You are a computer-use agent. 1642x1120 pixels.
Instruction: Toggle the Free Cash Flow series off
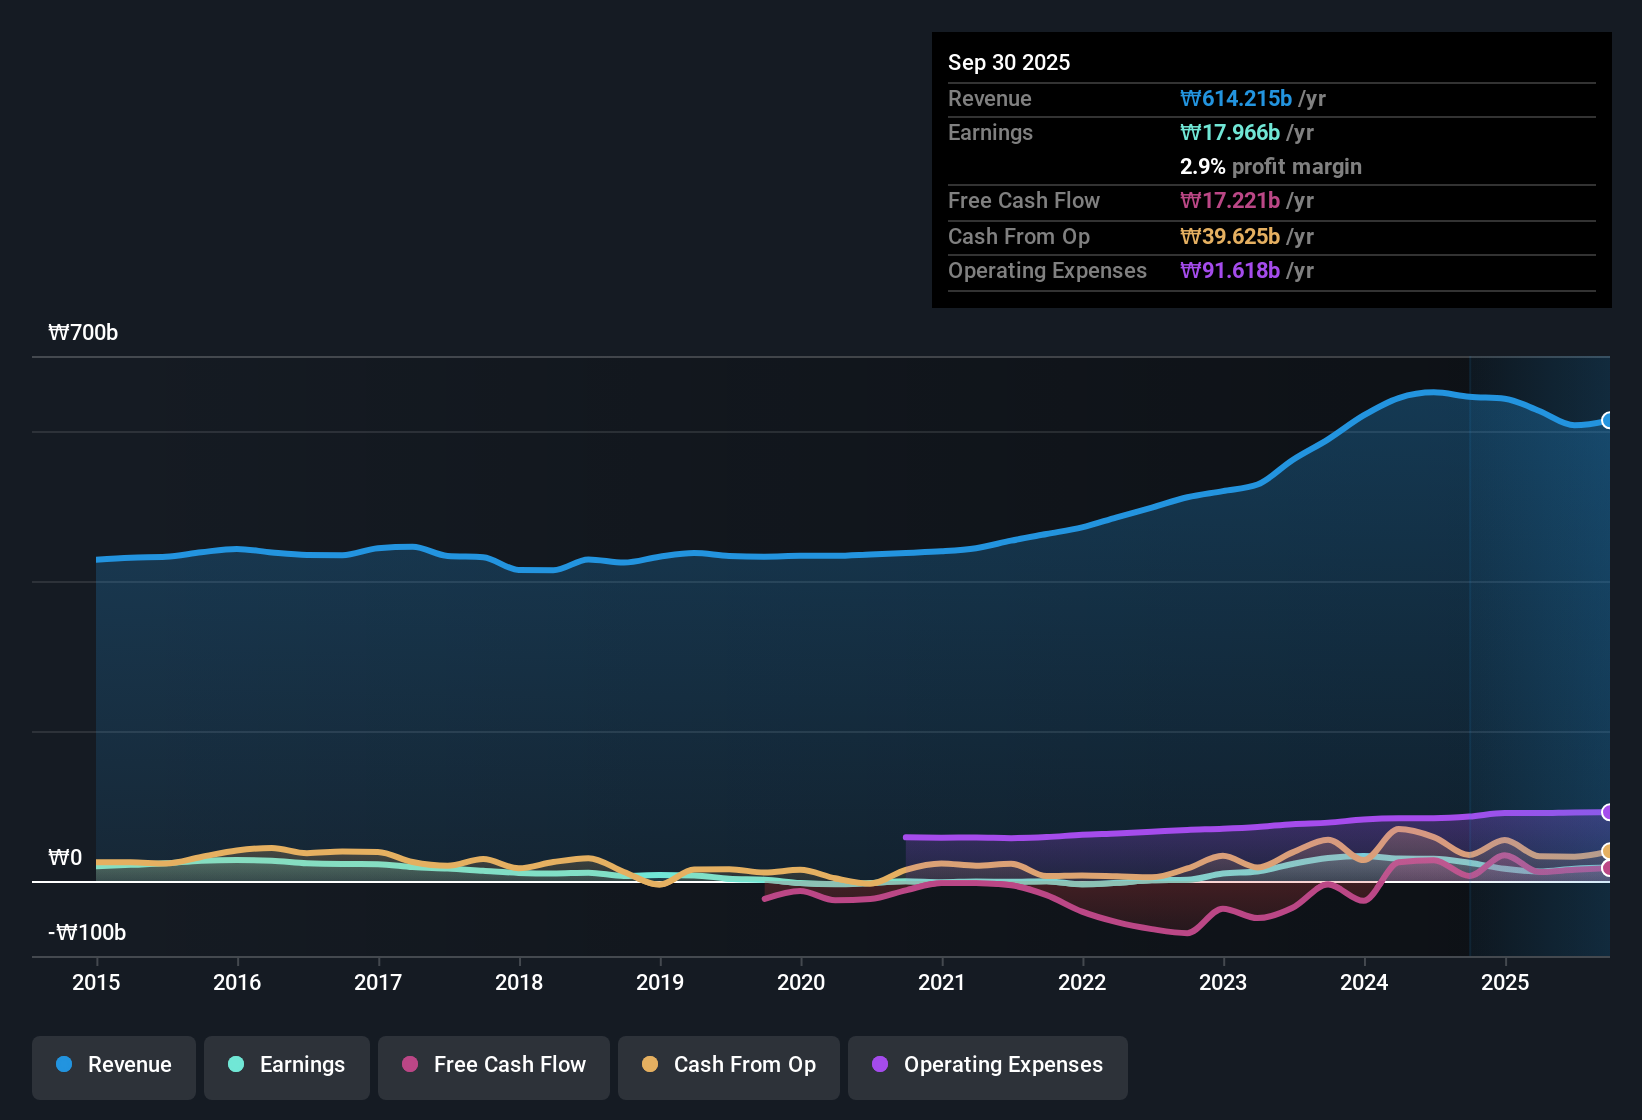[x=493, y=1065]
